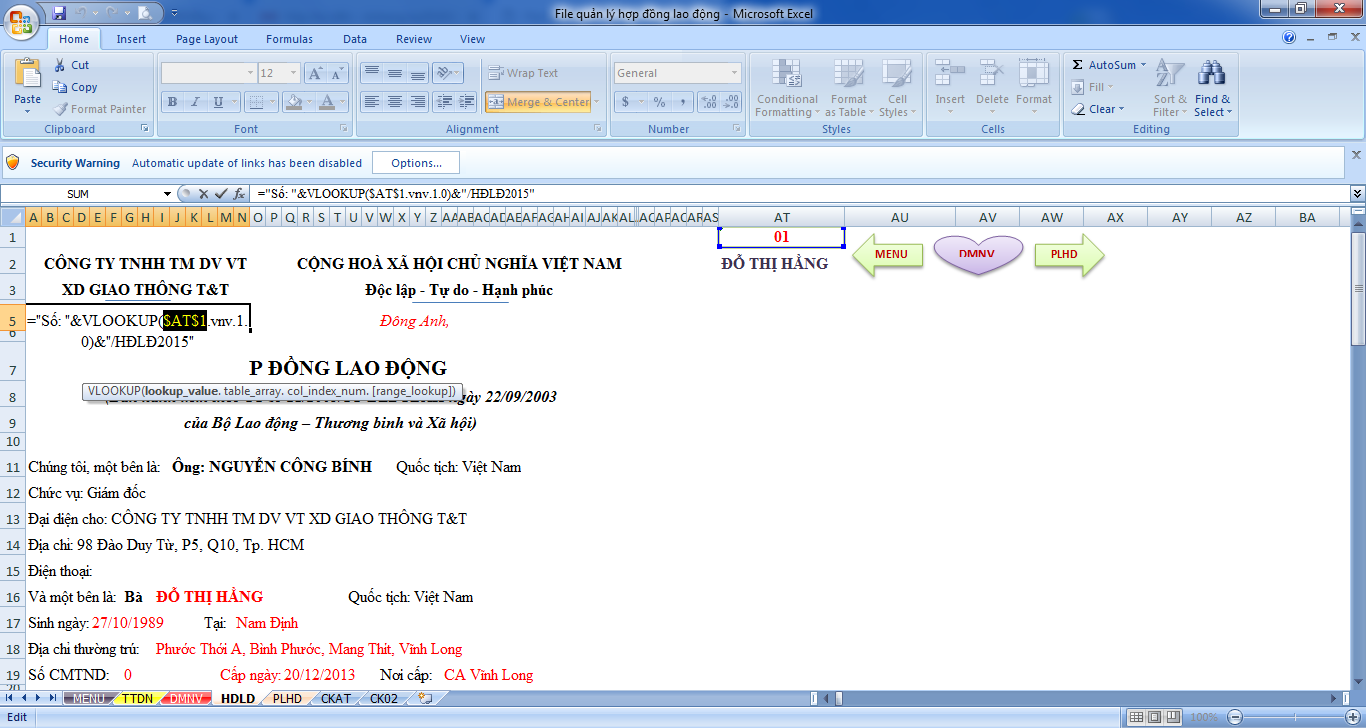The width and height of the screenshot is (1366, 728).
Task: Click the security warning Options button
Action: coord(416,163)
